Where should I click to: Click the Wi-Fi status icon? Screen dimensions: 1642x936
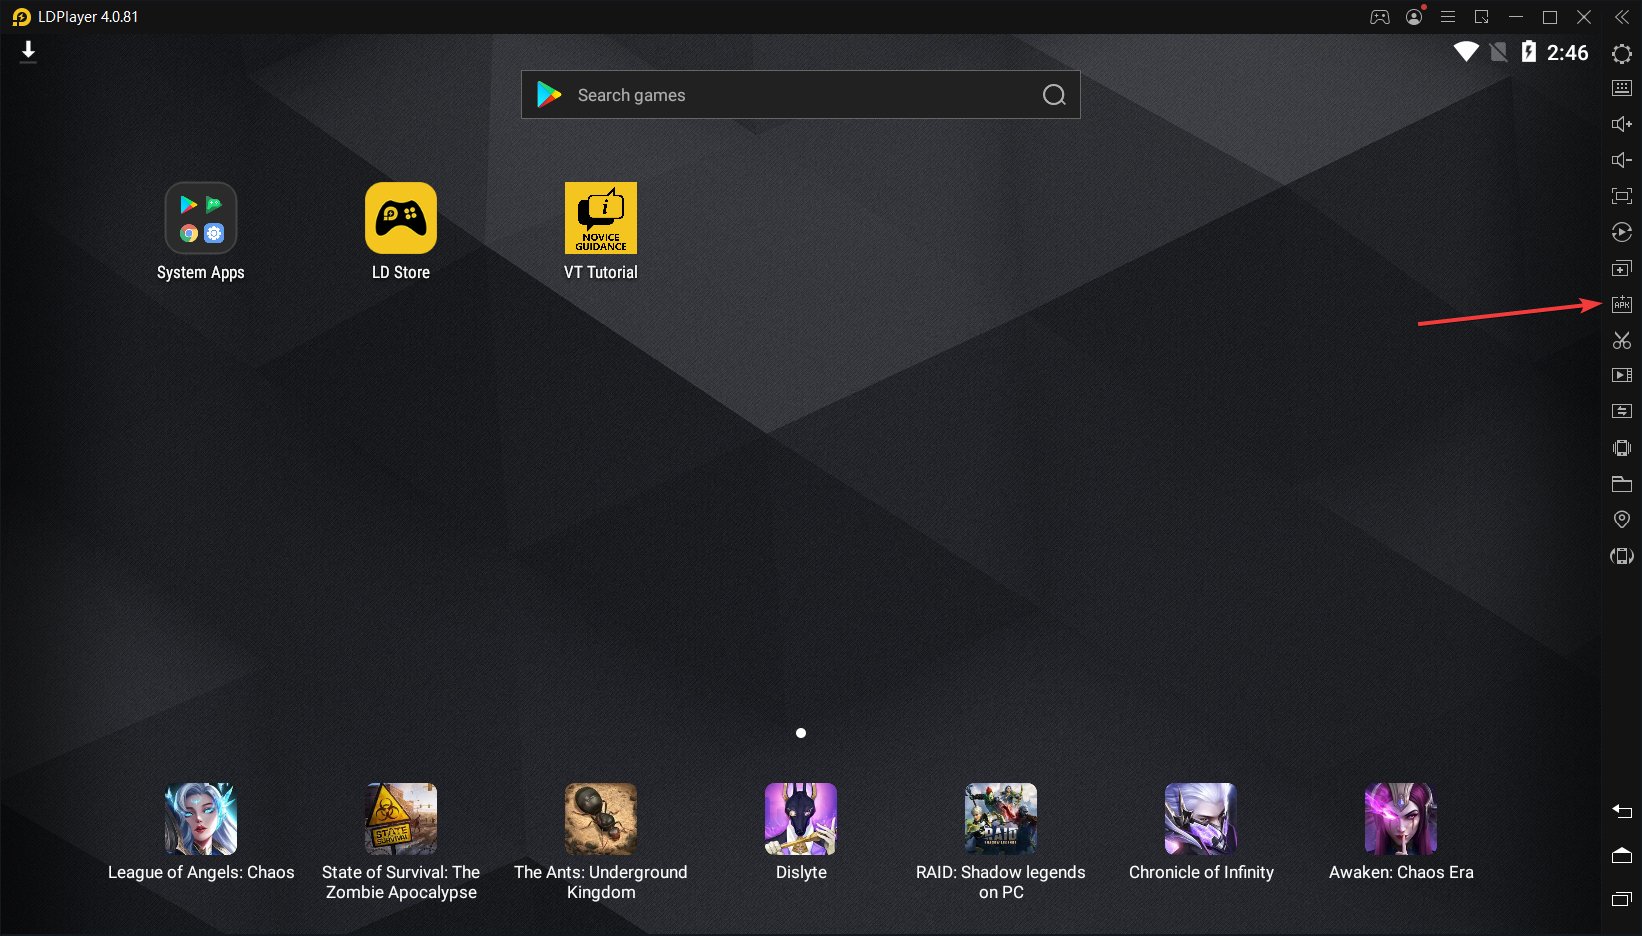point(1466,52)
